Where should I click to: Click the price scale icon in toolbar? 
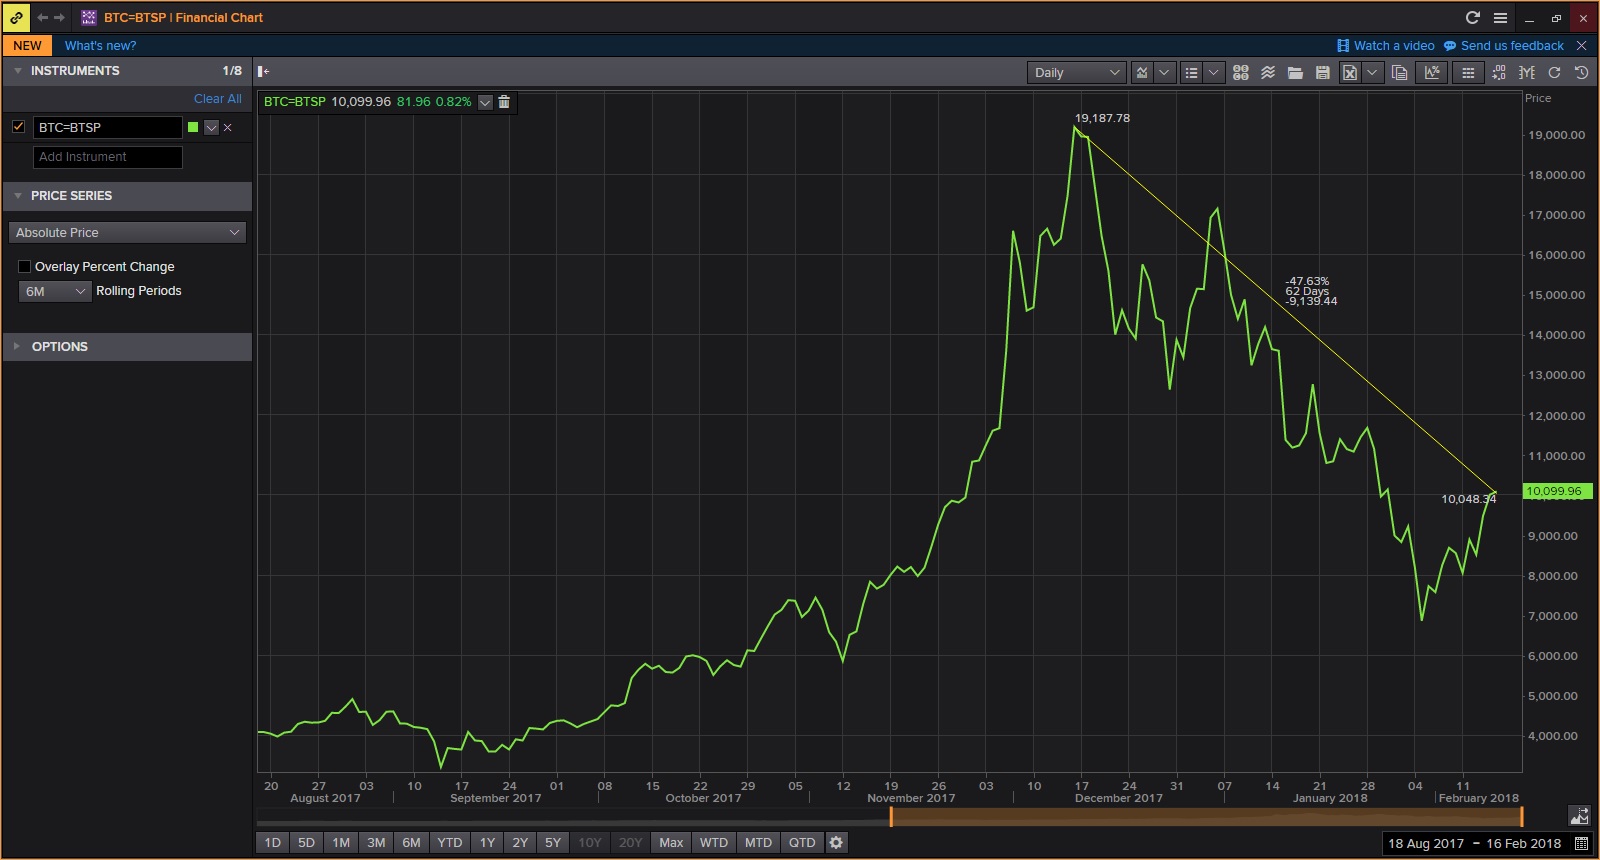click(1527, 72)
